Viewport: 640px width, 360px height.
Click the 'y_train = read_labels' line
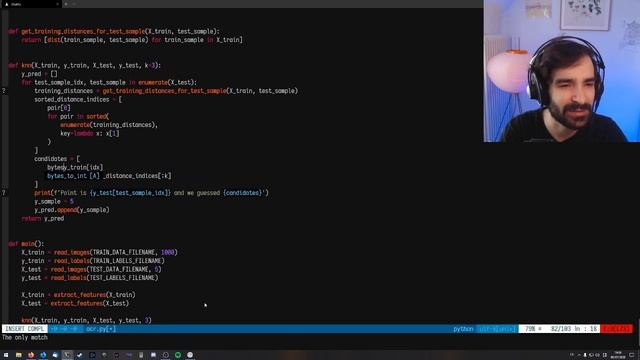93,261
